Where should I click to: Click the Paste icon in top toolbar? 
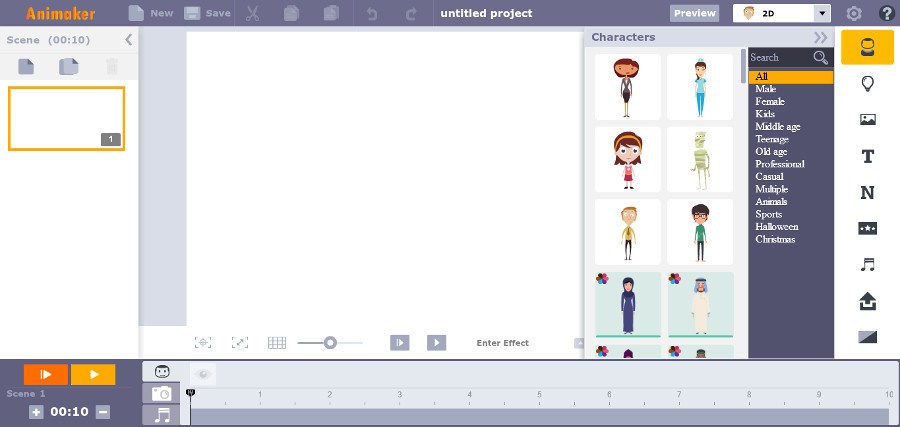(x=331, y=13)
